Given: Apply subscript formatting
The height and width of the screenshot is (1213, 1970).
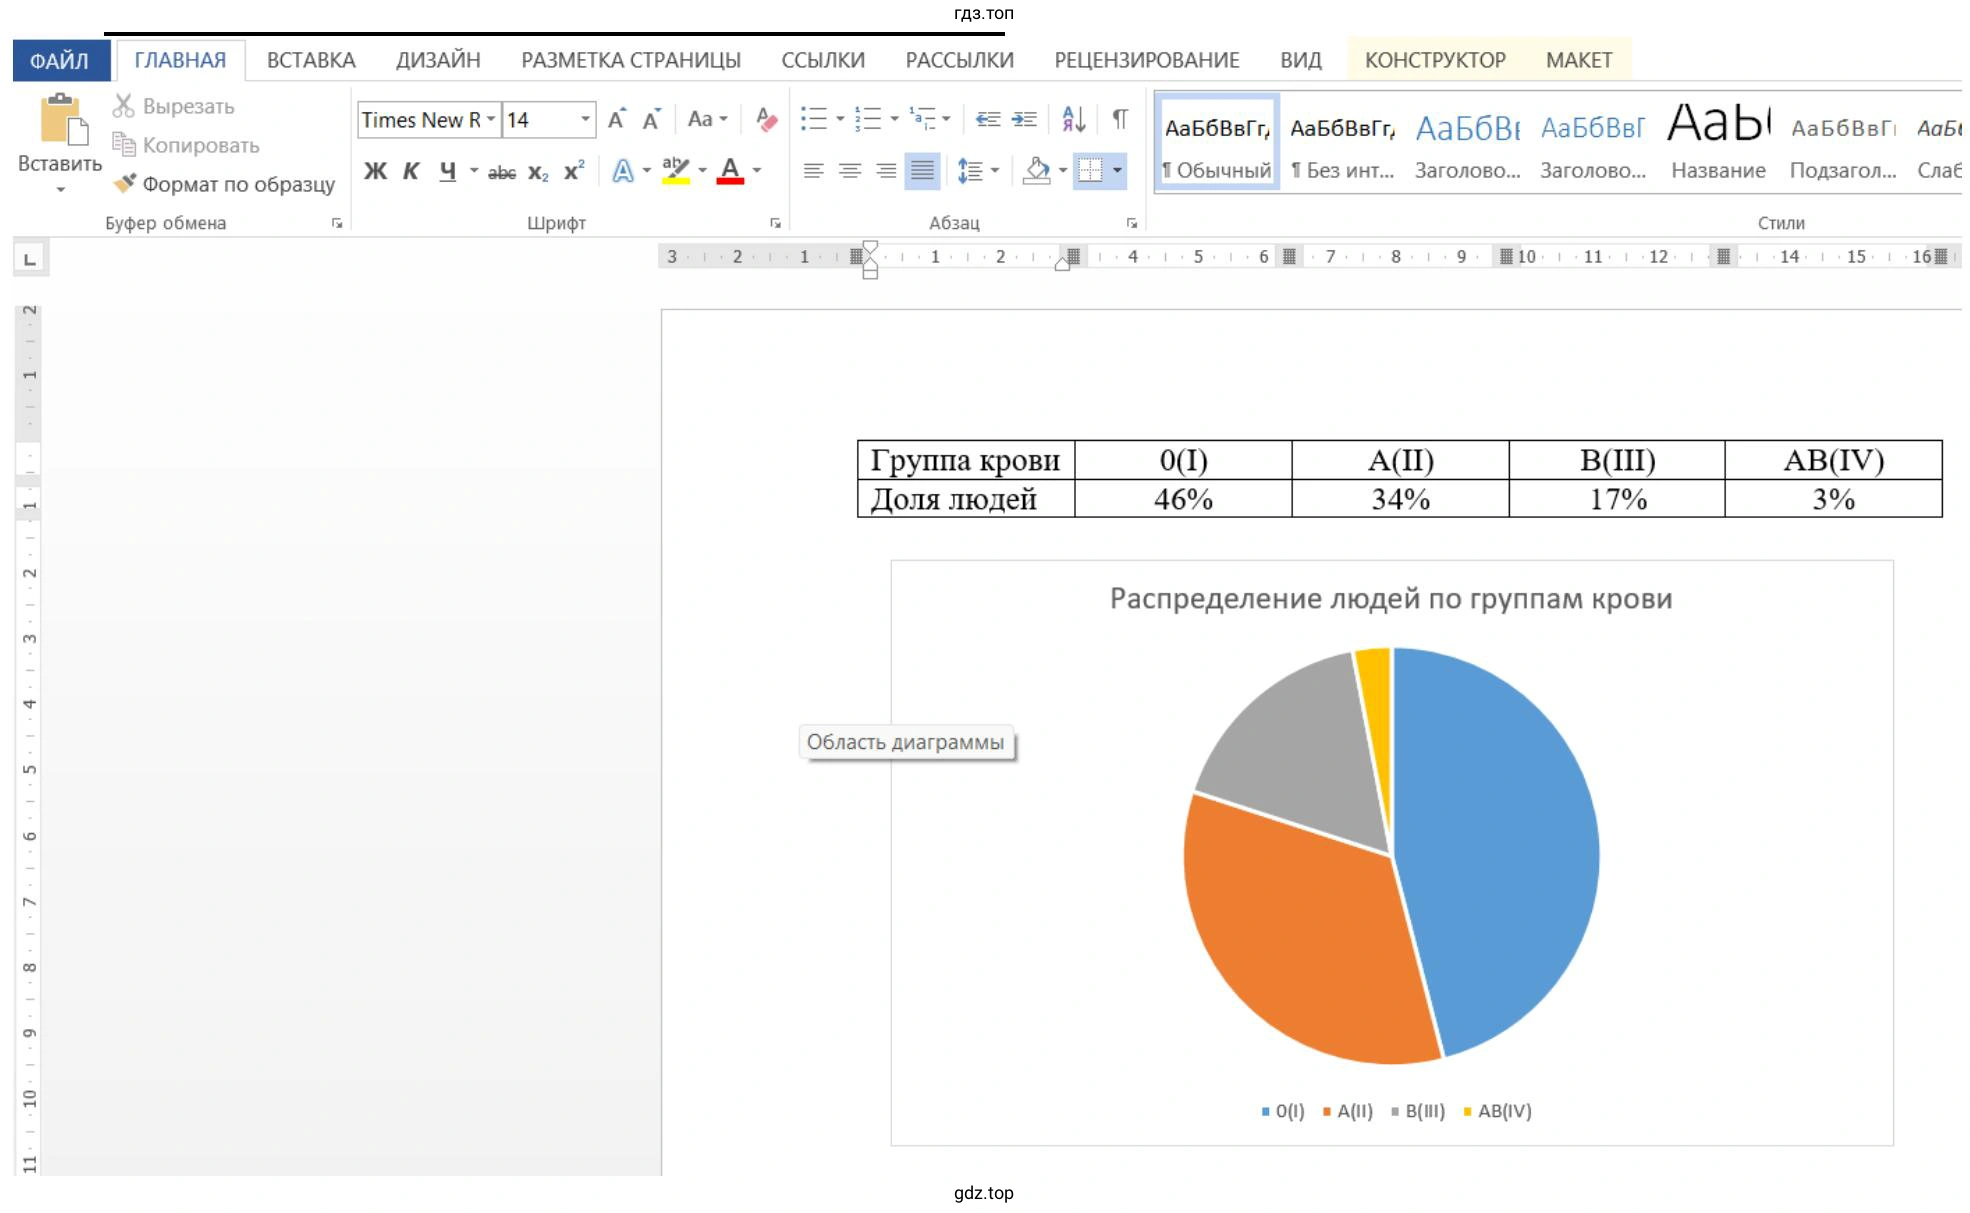Looking at the screenshot, I should click(538, 172).
